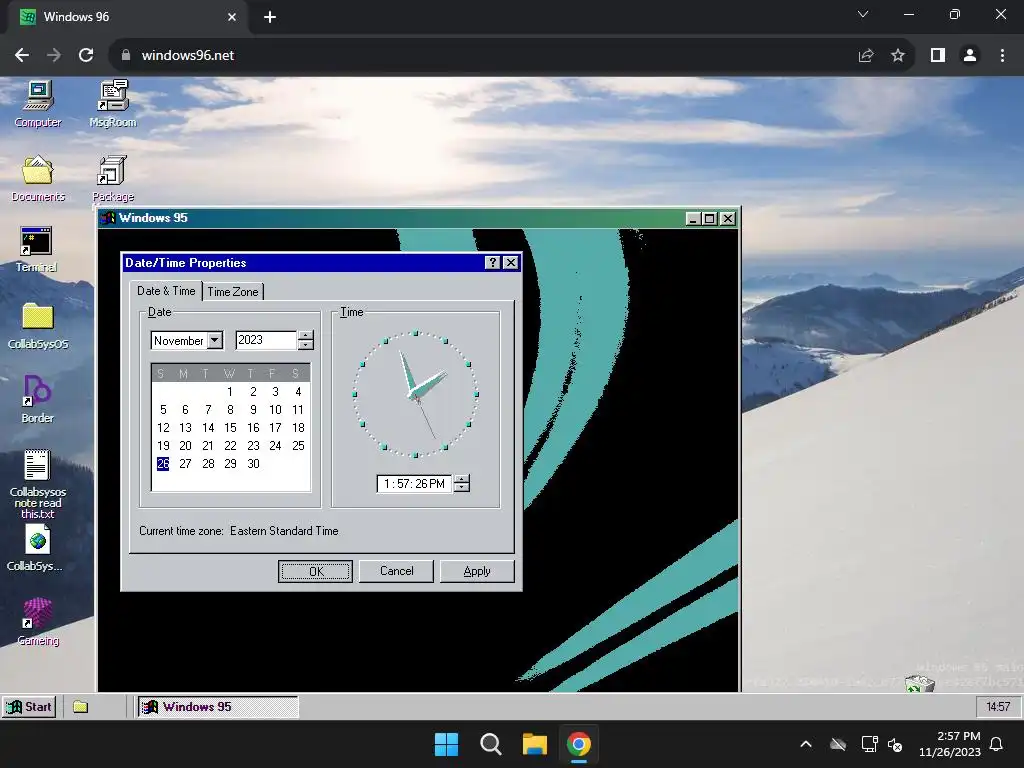1024x768 pixels.
Task: Share this page using the share icon
Action: pos(866,56)
